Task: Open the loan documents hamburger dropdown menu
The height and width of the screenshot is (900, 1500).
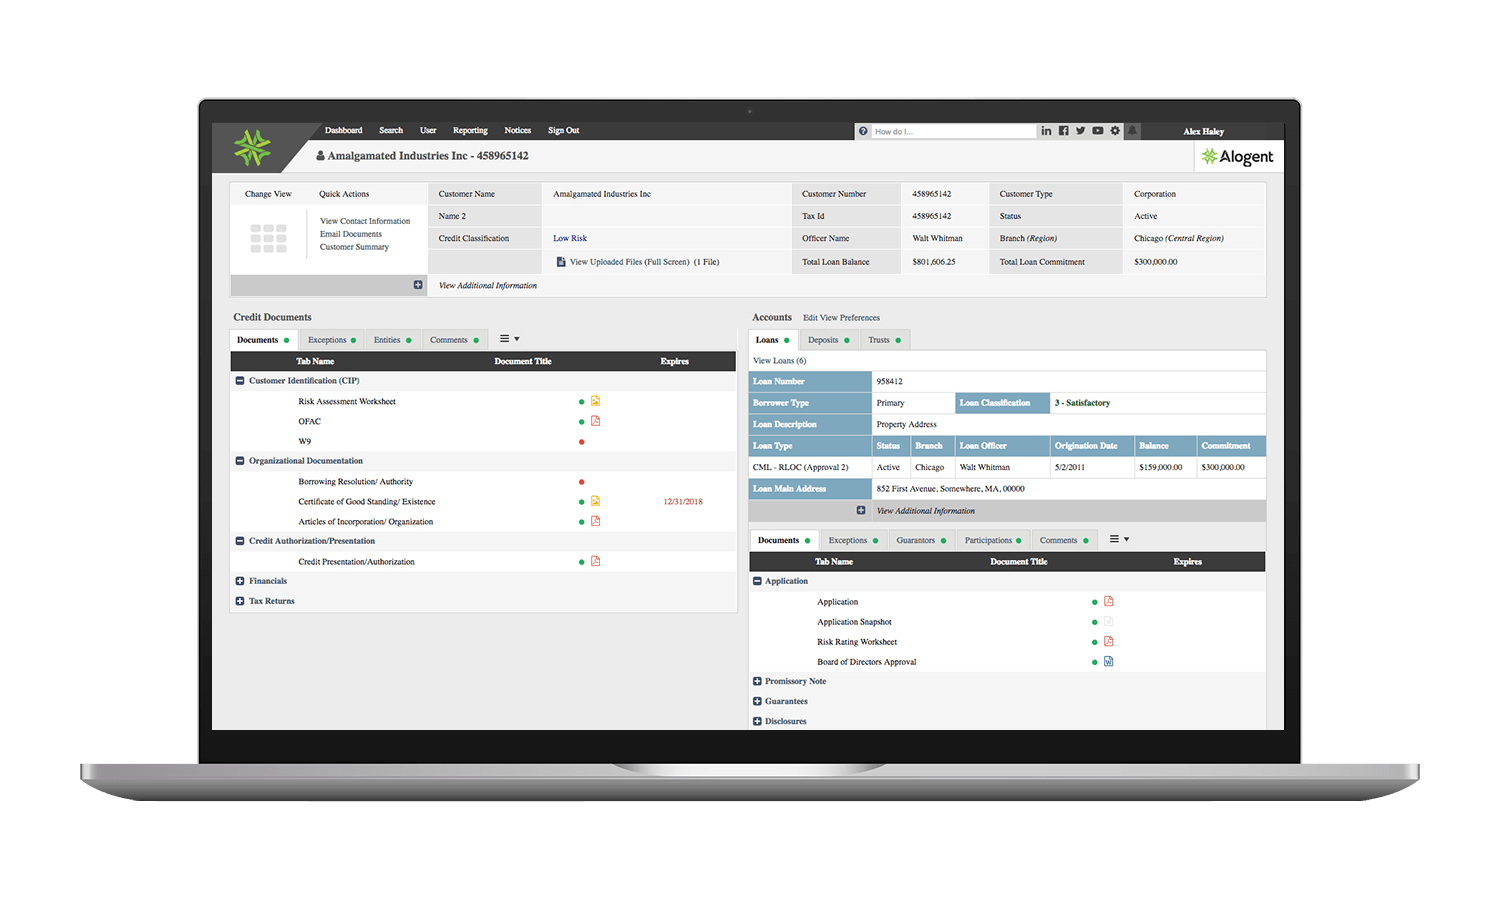Action: tap(1119, 539)
